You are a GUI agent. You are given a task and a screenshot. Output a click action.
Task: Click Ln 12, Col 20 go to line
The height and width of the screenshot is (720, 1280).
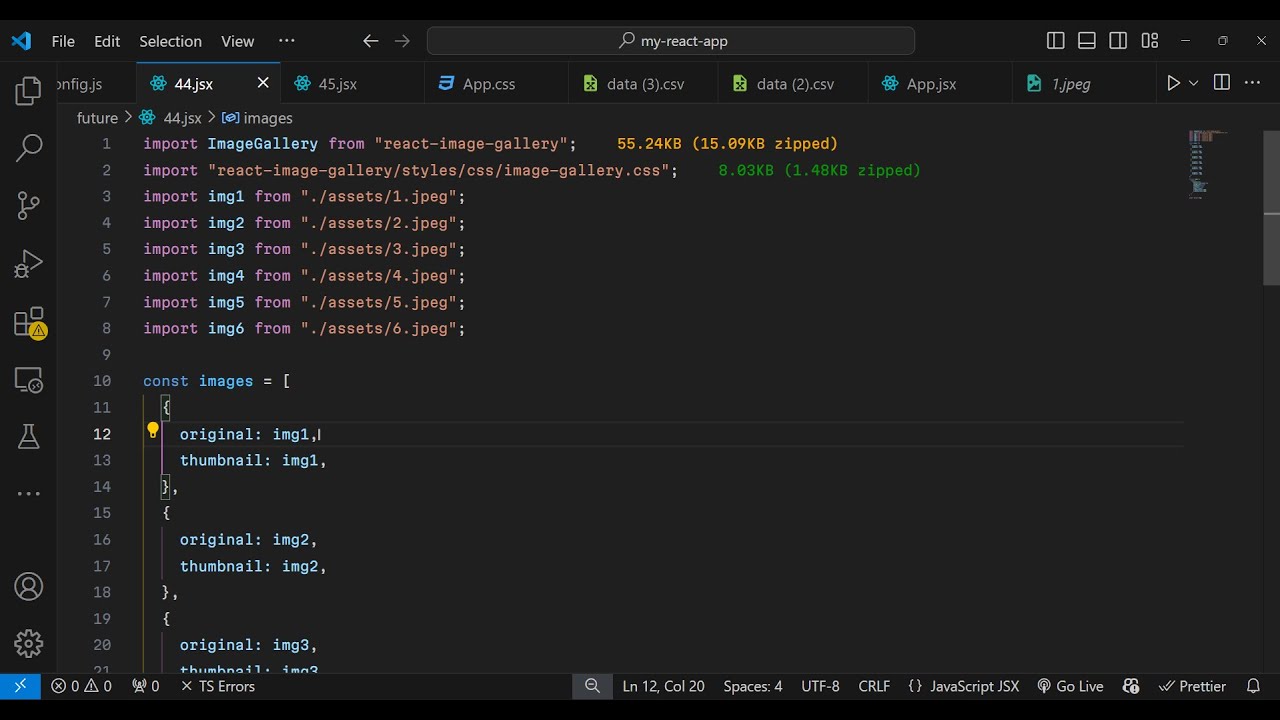point(663,686)
